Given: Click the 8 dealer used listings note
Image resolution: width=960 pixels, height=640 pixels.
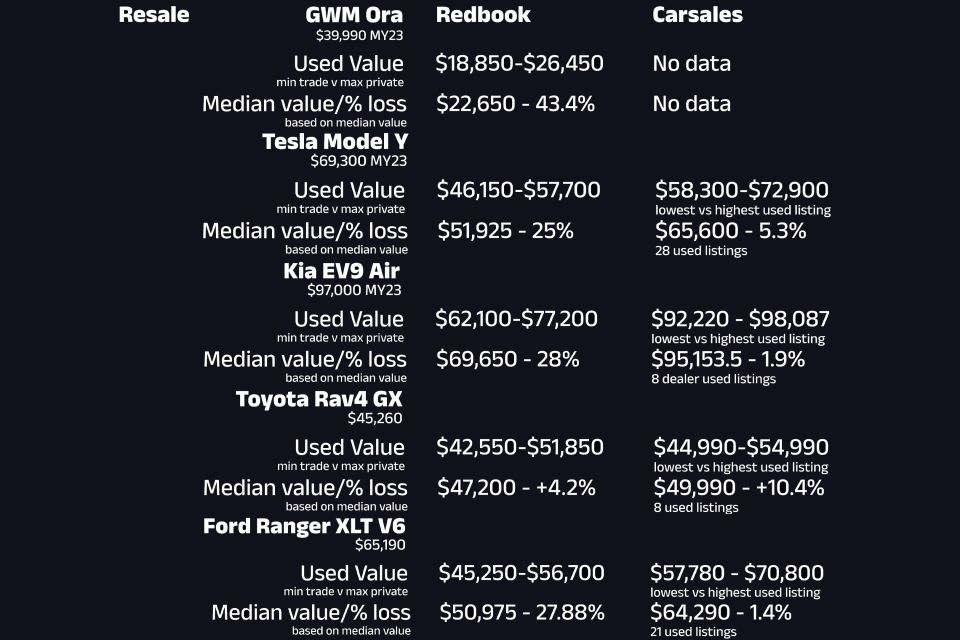Looking at the screenshot, I should click(713, 379).
